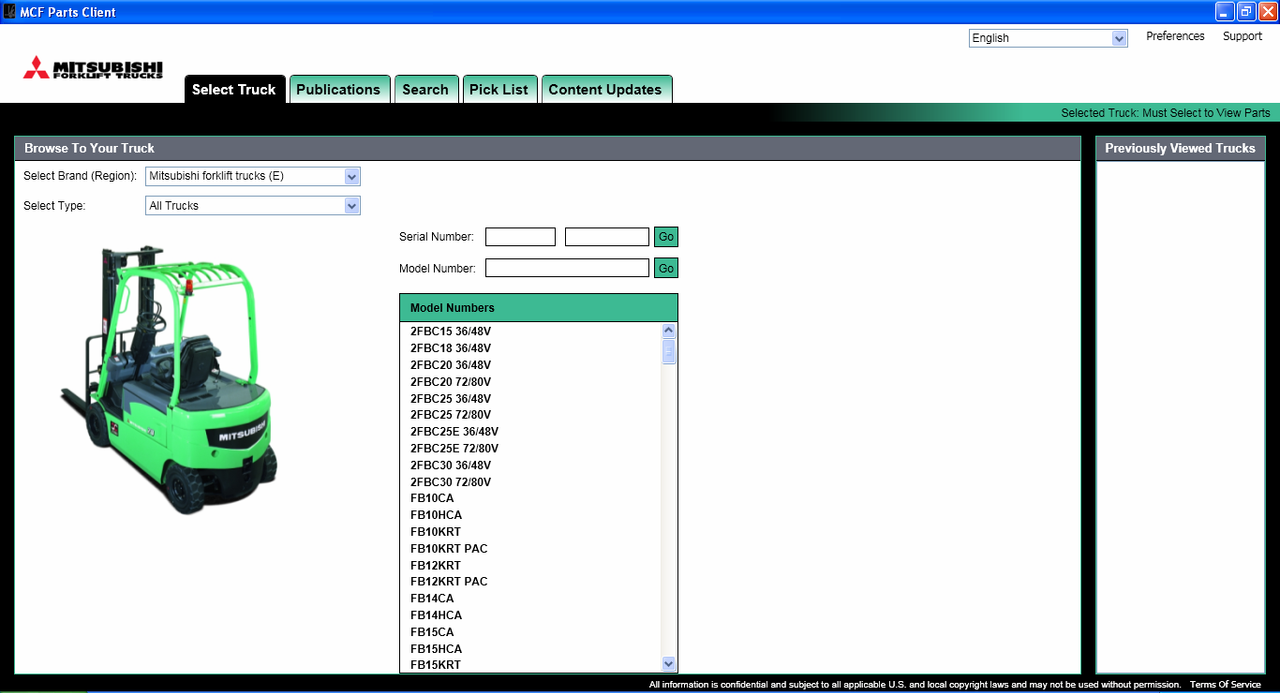Select model FB10KRT PAC

(449, 549)
